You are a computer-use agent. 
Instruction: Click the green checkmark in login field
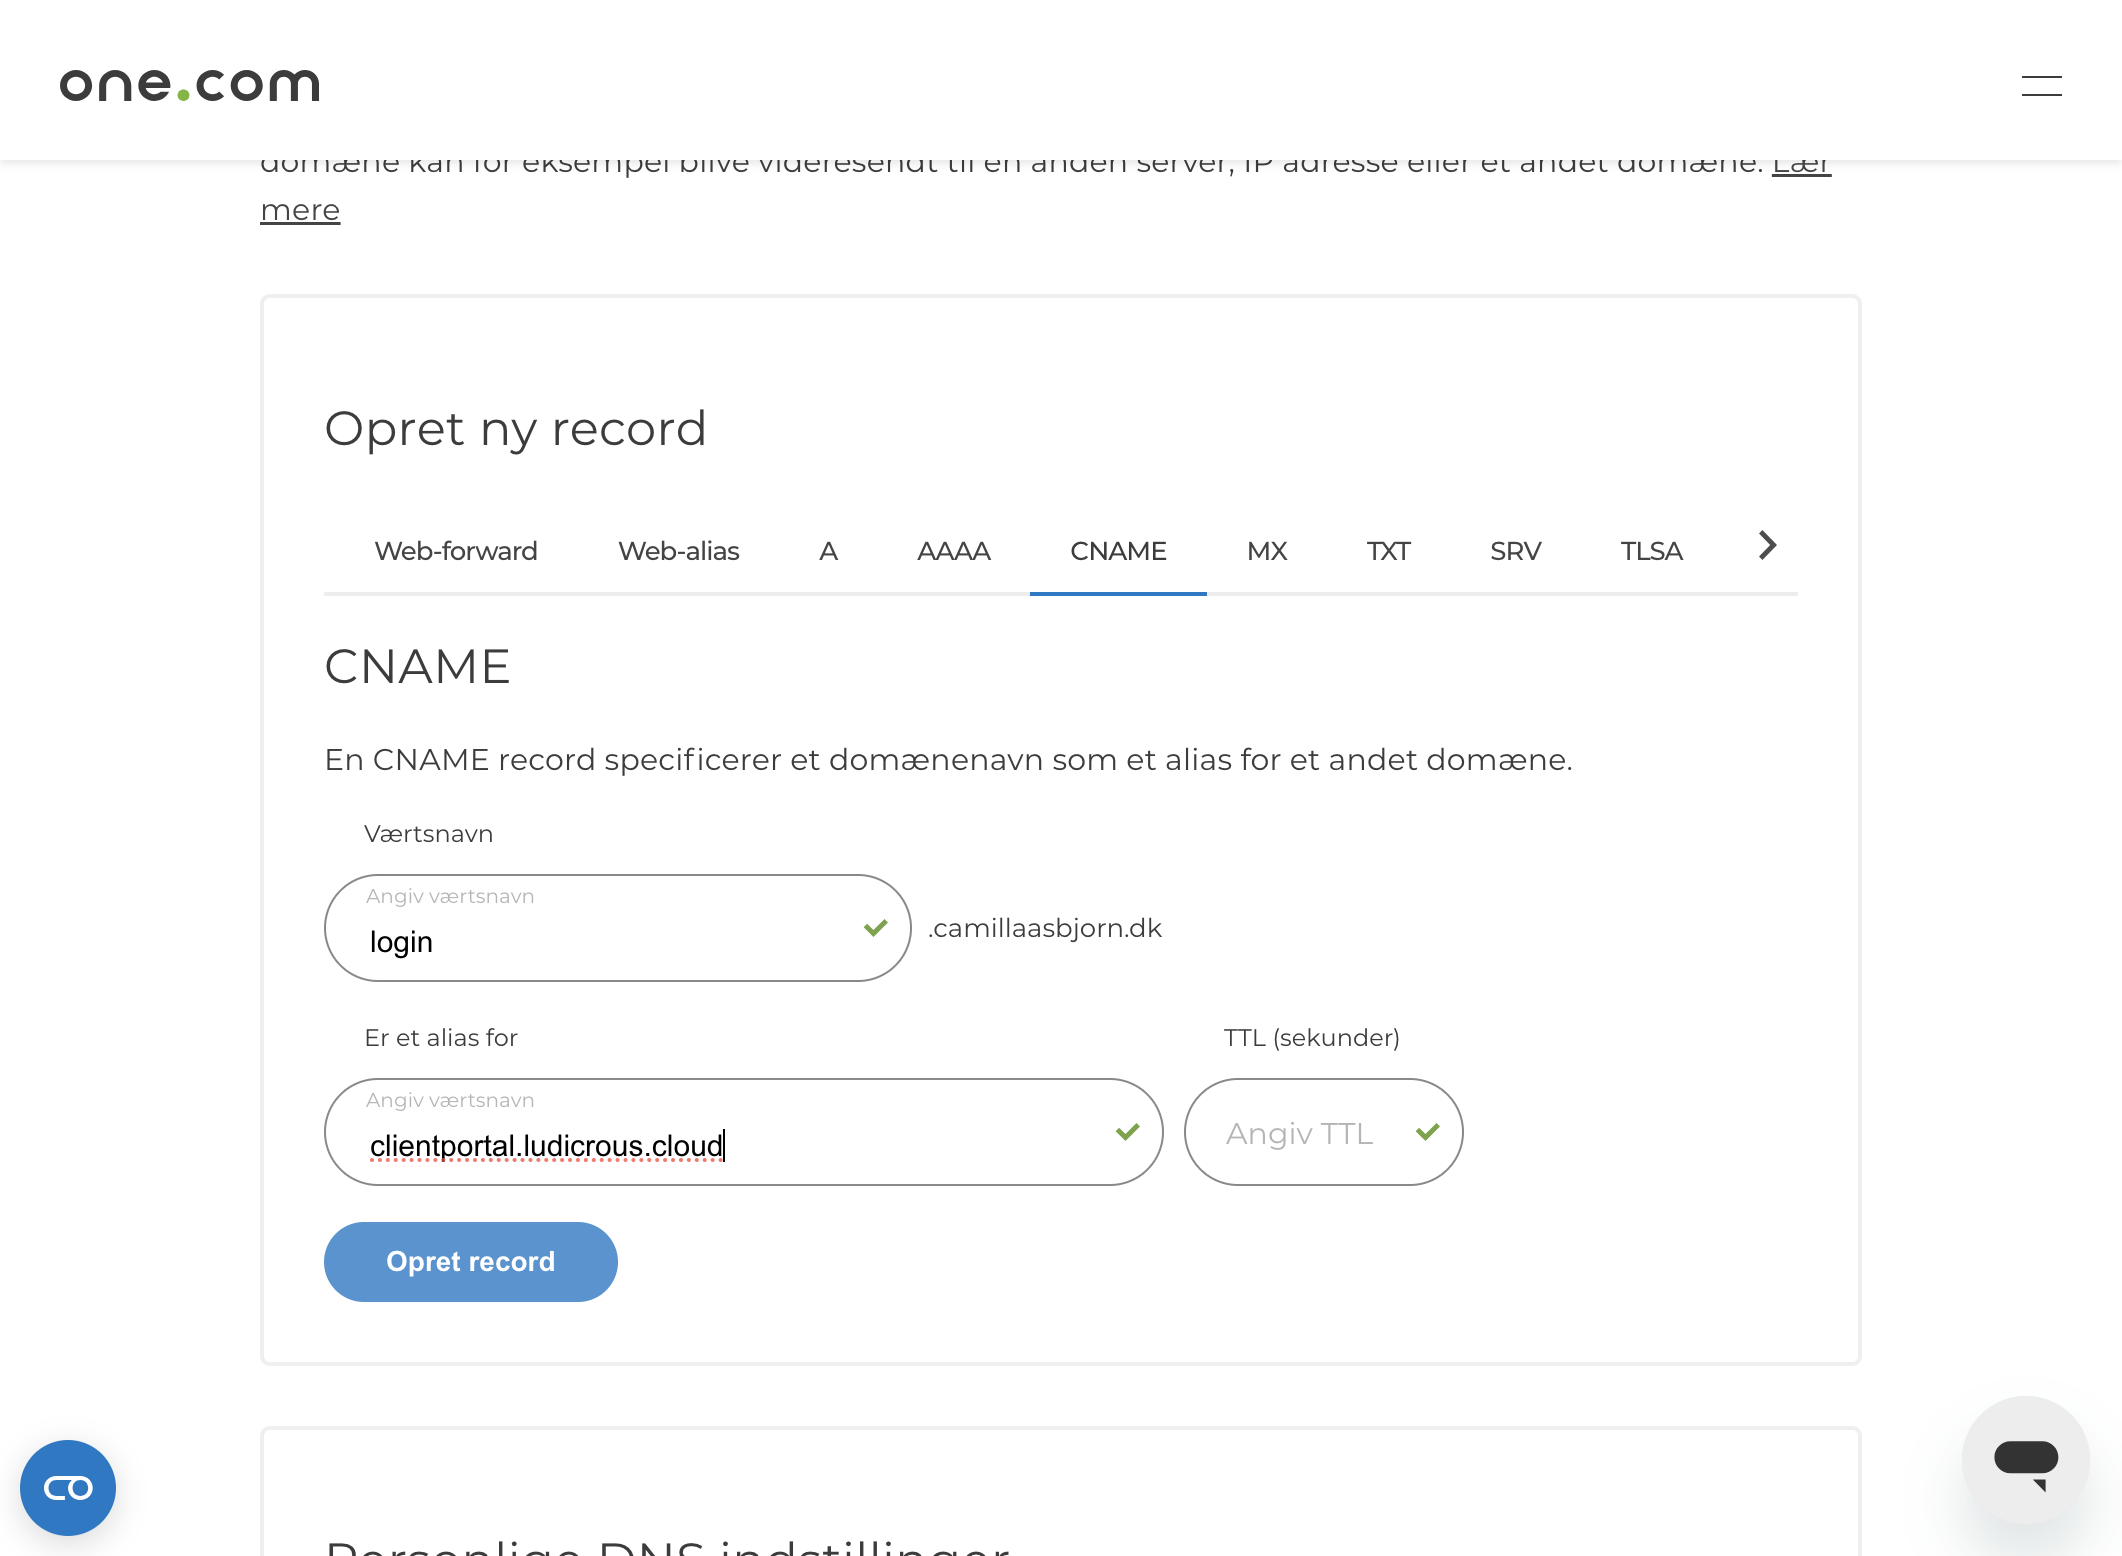coord(875,928)
